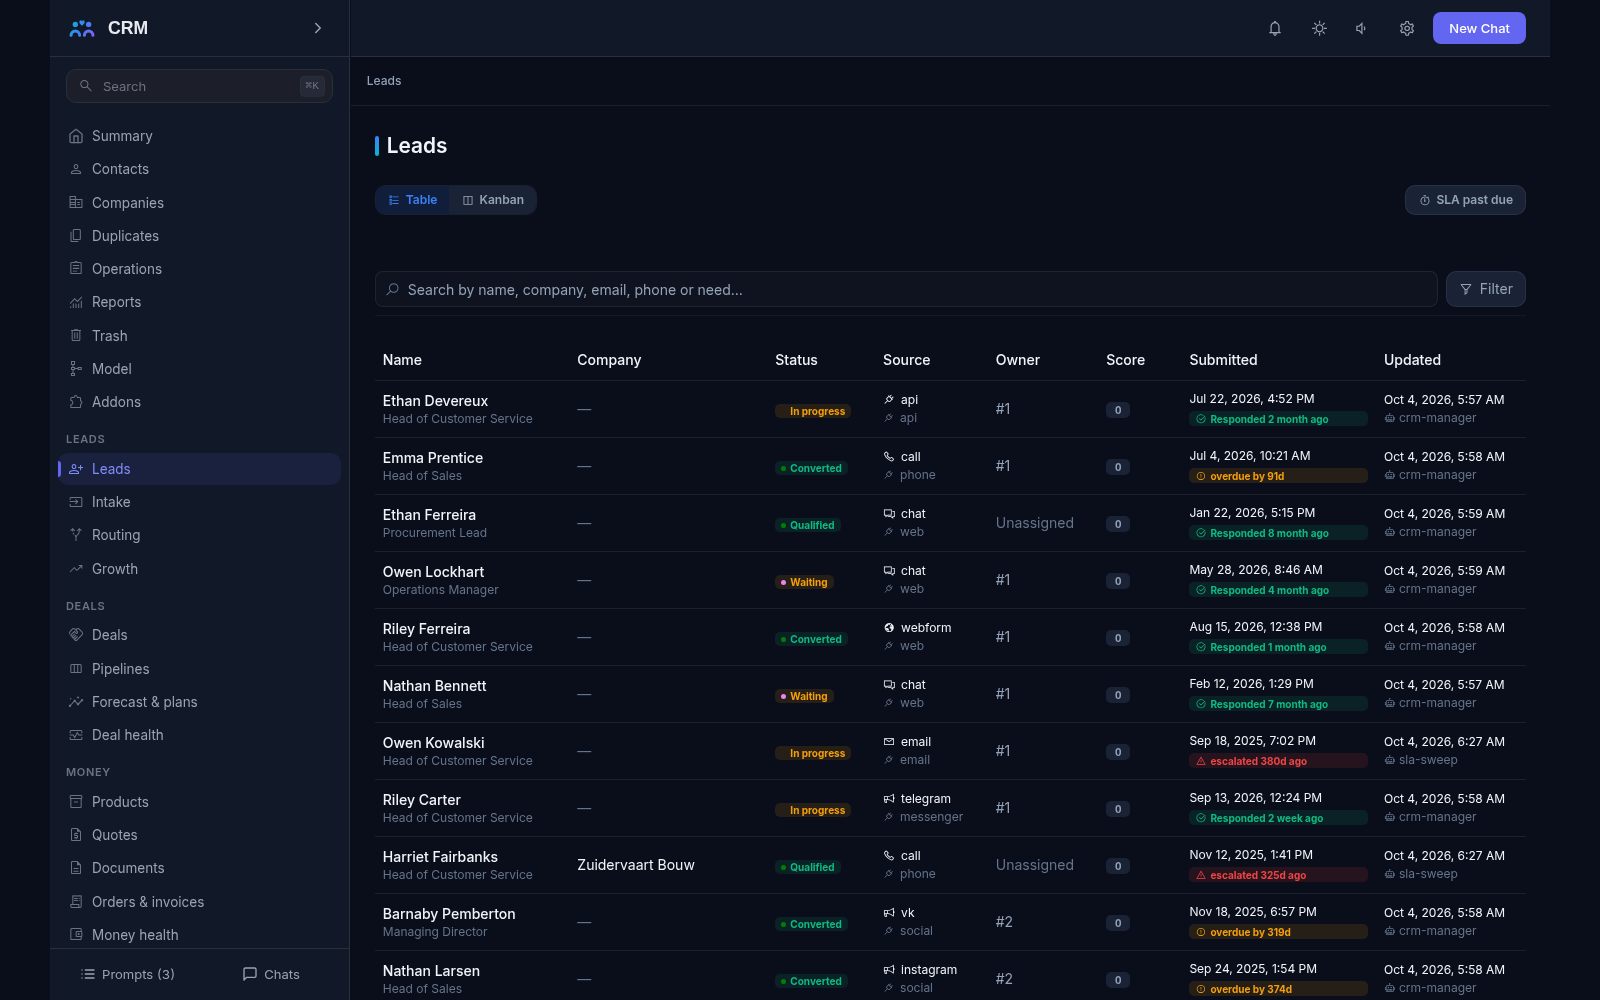Click the Leads breadcrumb

point(384,81)
